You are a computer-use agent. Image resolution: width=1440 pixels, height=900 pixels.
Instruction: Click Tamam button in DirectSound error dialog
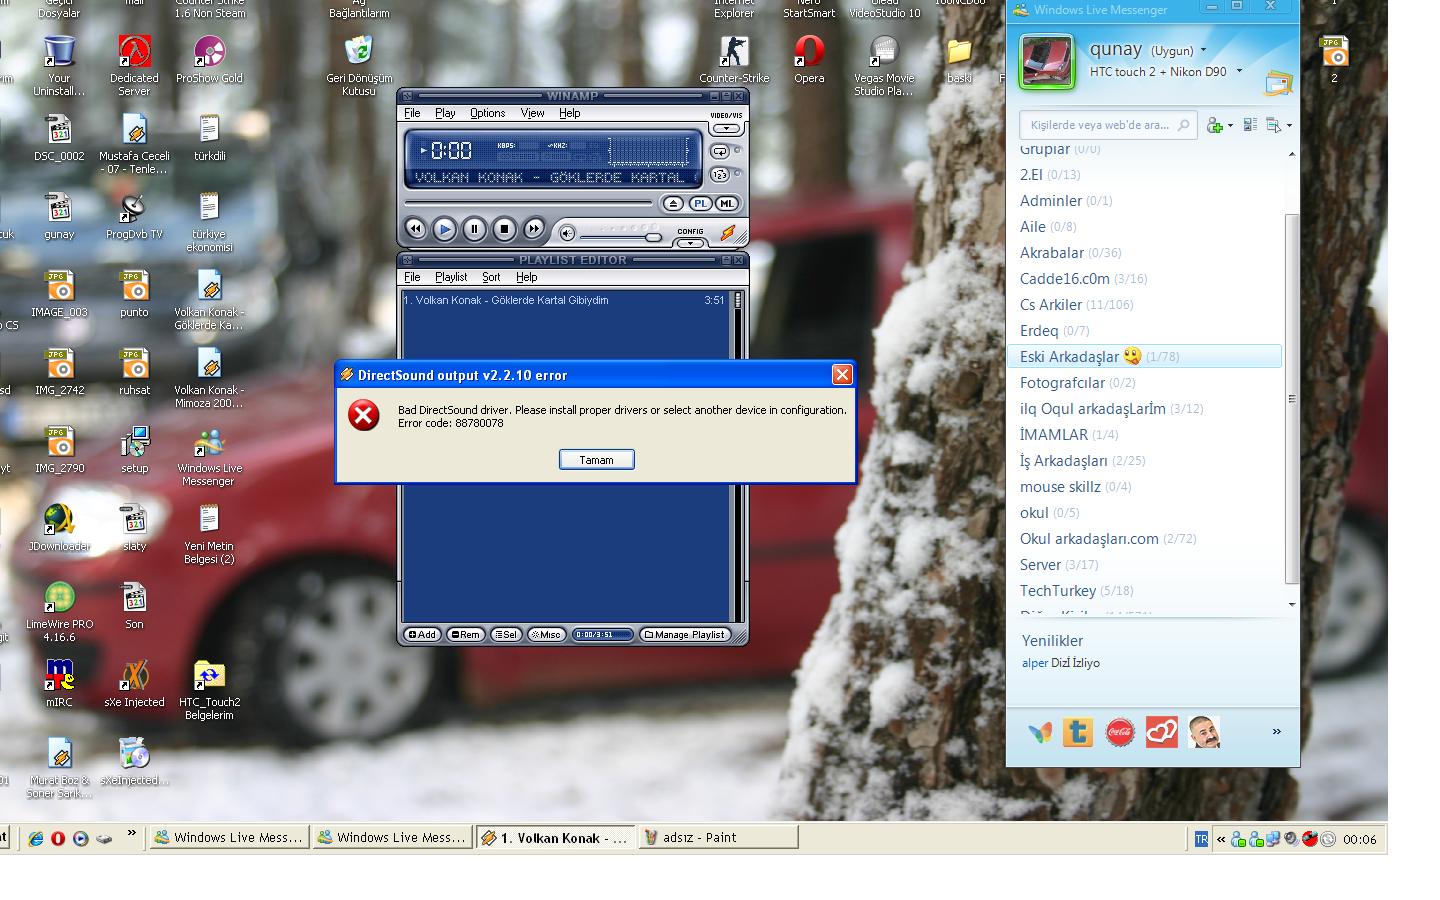(596, 459)
